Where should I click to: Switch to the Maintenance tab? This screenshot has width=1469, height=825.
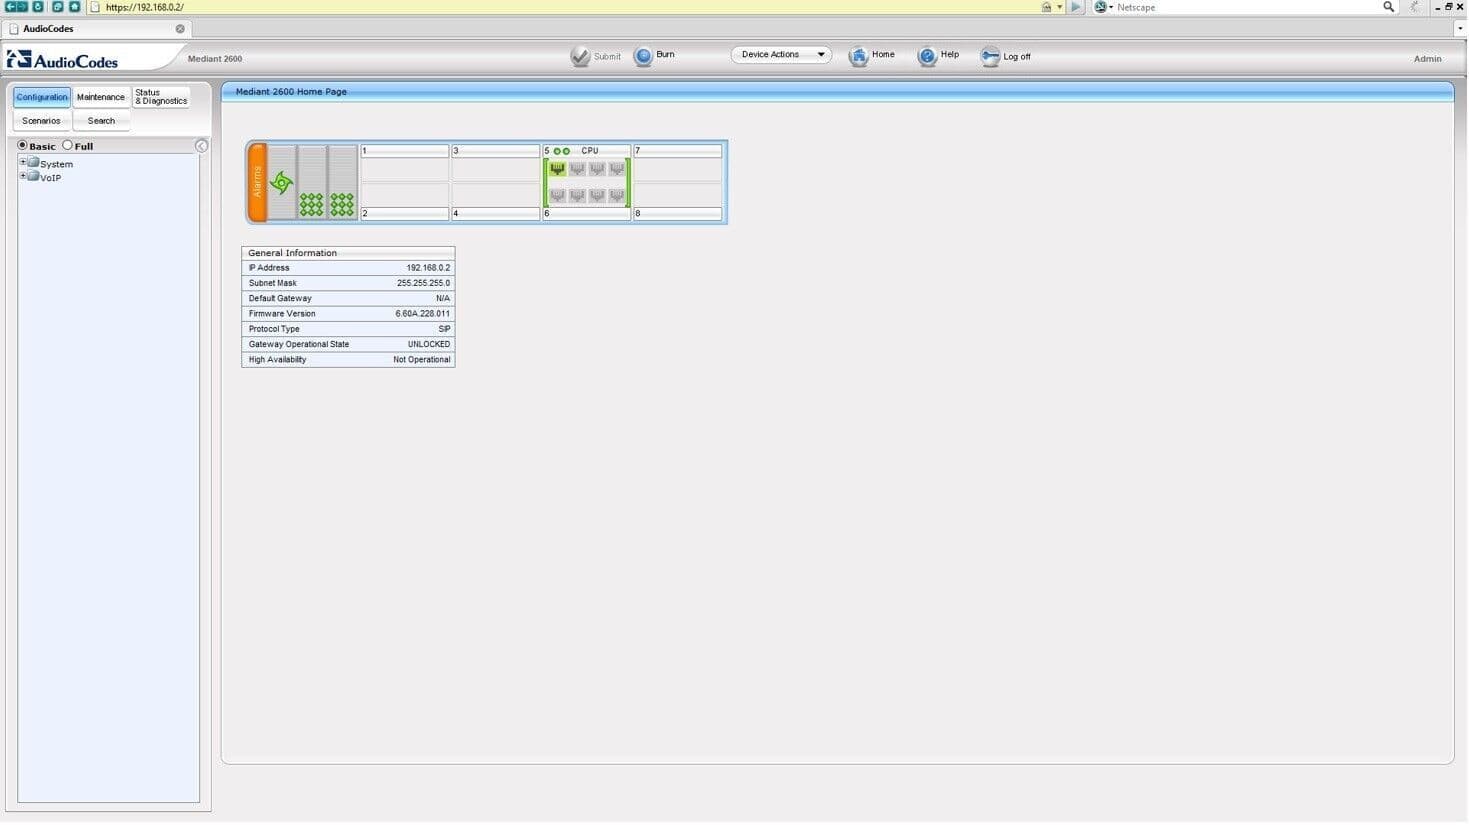click(x=101, y=97)
